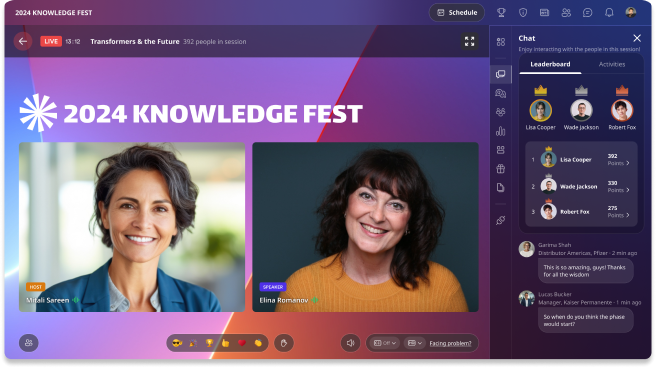
Task: Enter fullscreen for the session video
Action: [469, 41]
